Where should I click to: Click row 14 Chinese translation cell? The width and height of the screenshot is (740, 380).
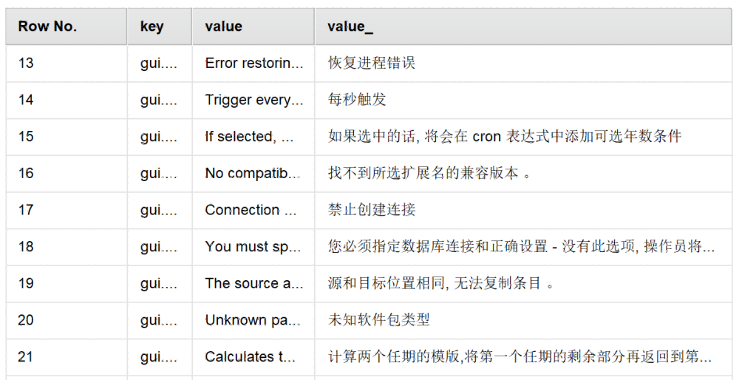coord(523,100)
